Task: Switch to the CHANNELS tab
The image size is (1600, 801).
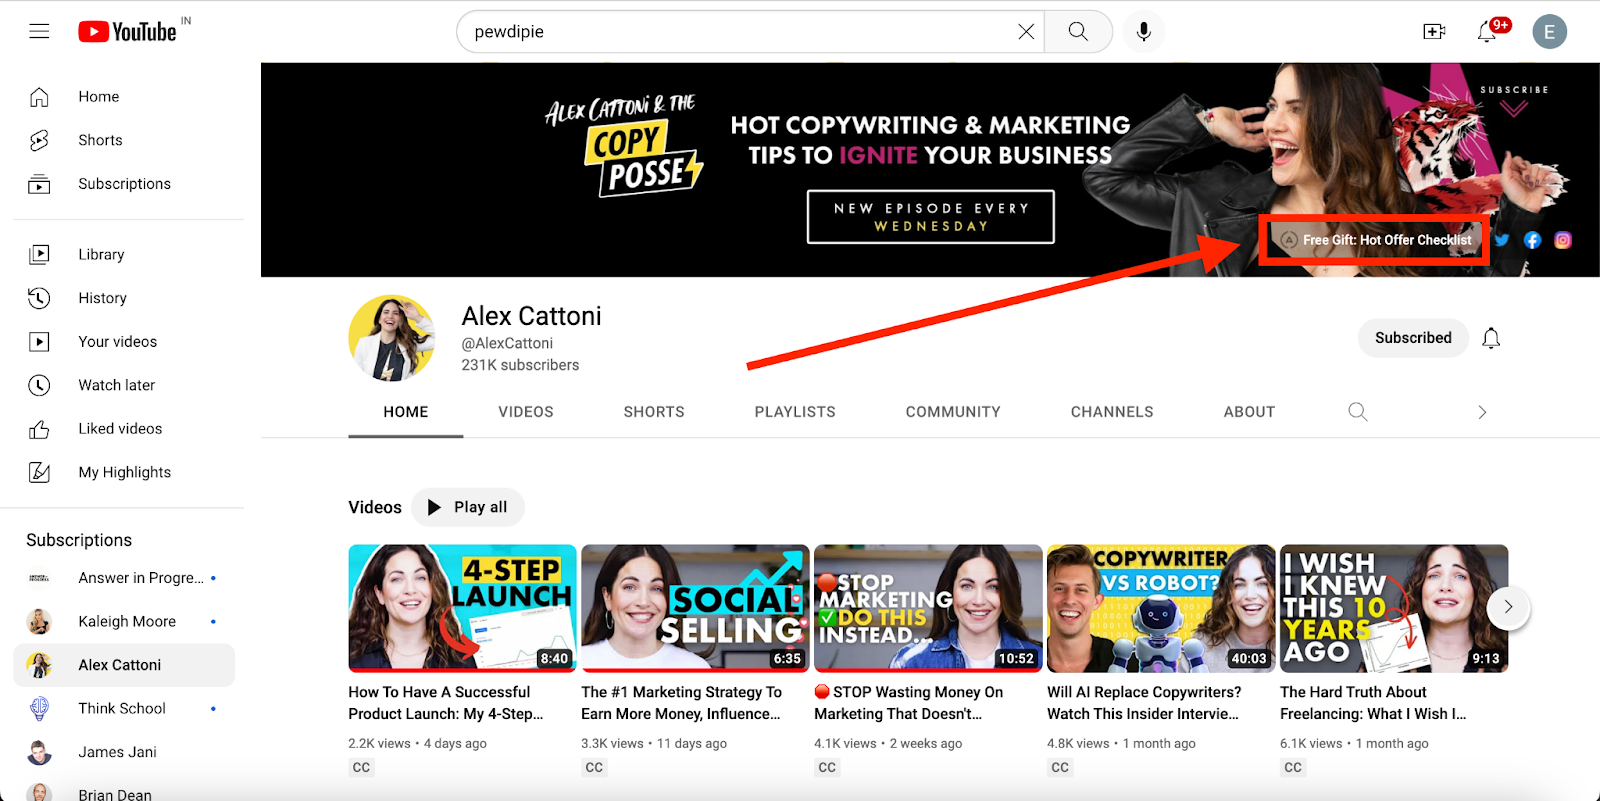Action: tap(1112, 412)
